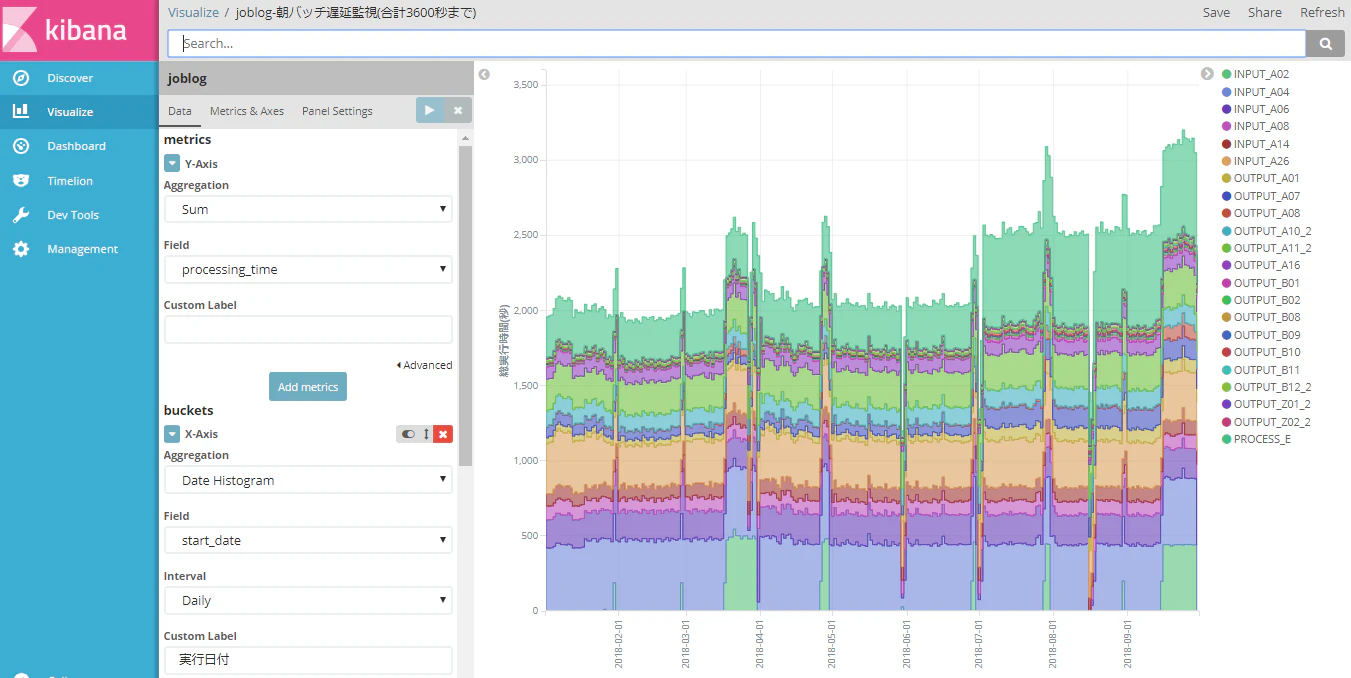Click INPUT_A14 legend color dot

1227,144
